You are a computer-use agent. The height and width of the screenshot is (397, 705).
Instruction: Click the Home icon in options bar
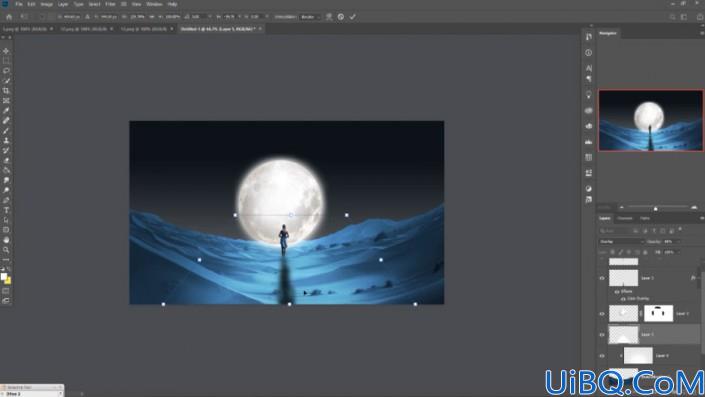tap(9, 17)
